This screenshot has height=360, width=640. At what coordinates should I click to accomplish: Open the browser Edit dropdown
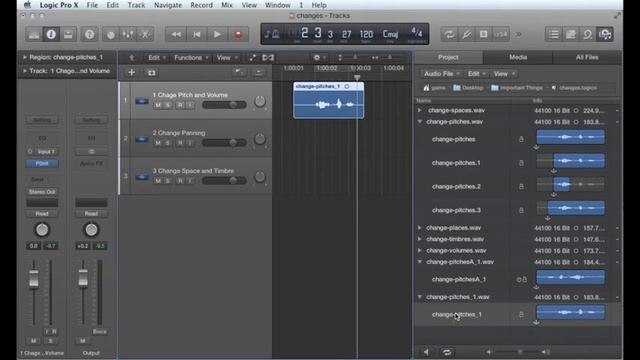(476, 74)
